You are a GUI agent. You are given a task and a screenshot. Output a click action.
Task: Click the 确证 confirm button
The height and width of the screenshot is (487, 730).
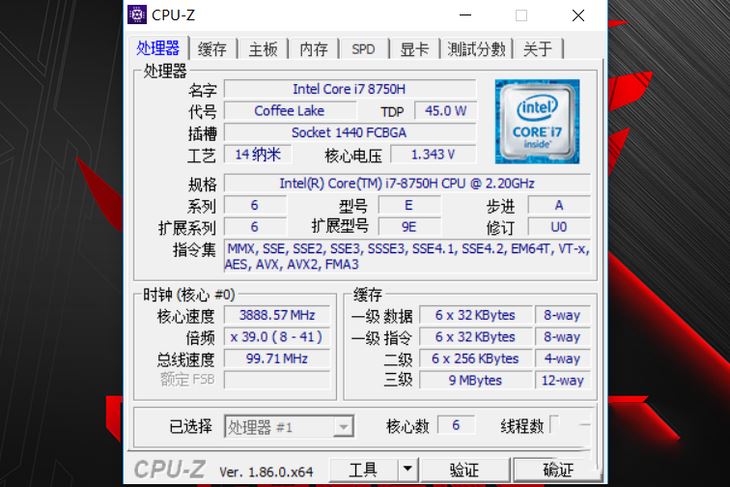point(557,469)
